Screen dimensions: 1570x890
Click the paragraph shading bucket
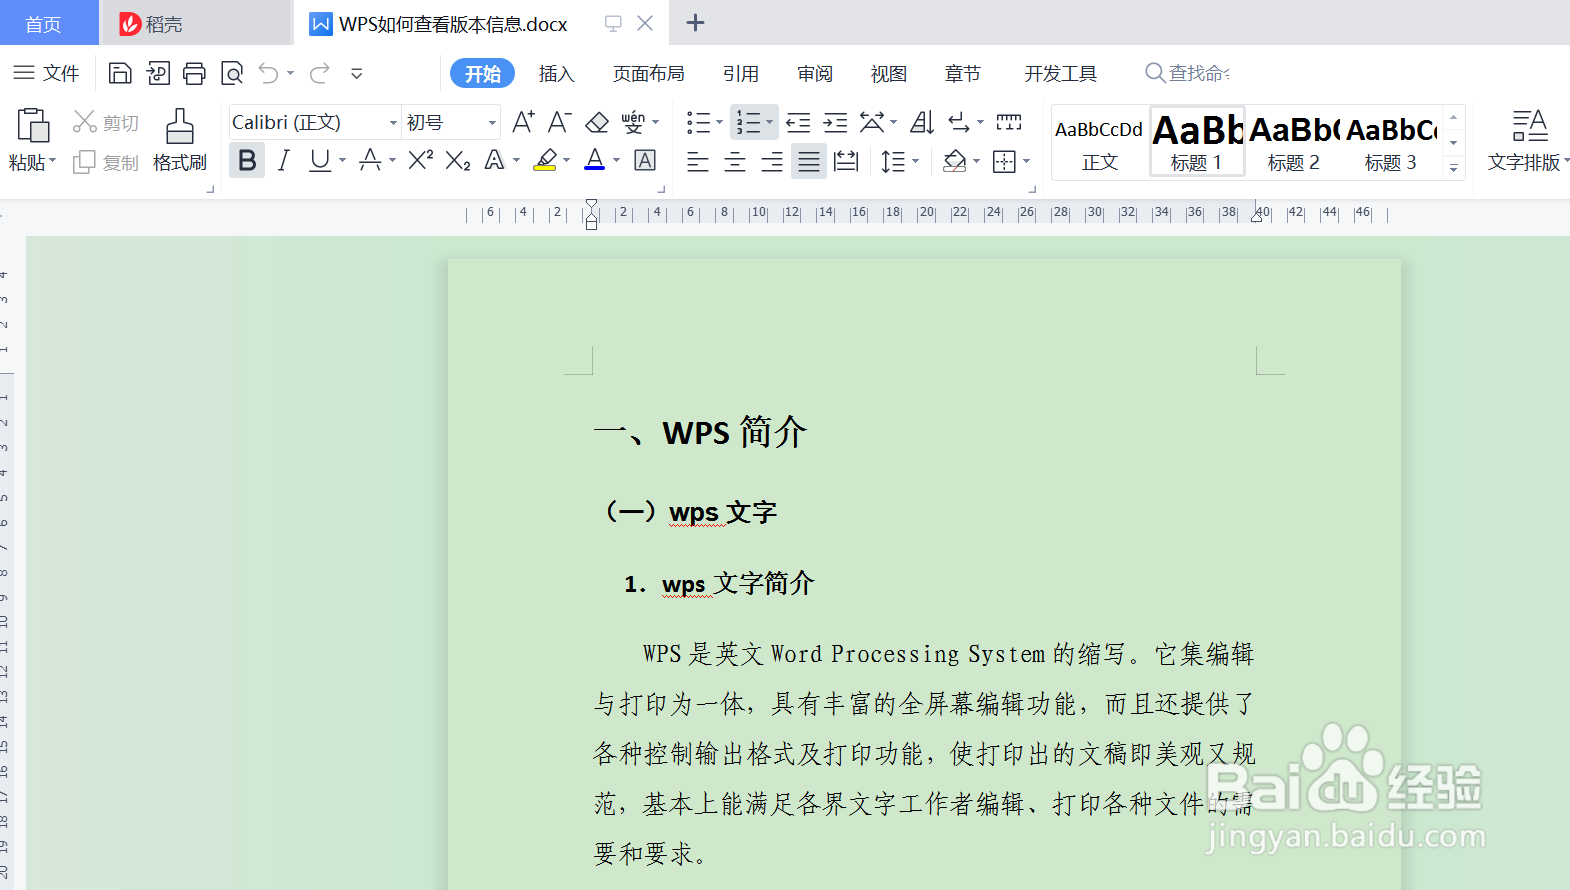[x=955, y=161]
